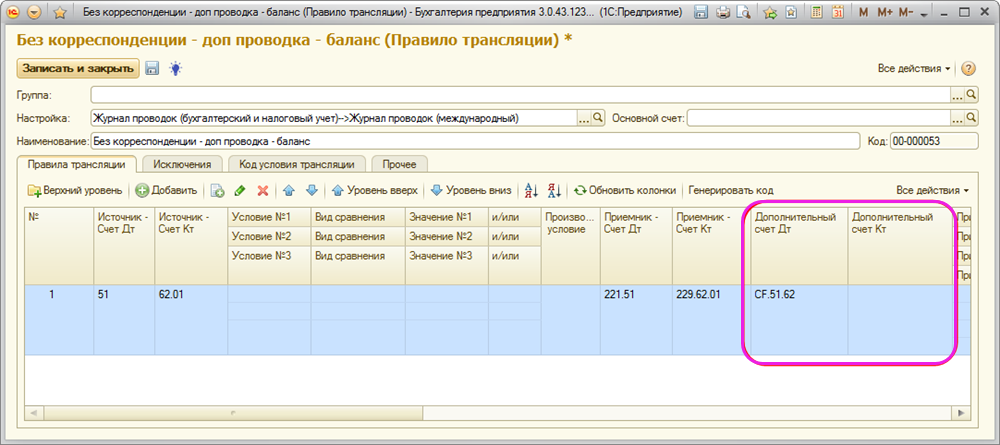Open the Код условия трансляции tab
The width and height of the screenshot is (1000, 445).
coord(297,164)
